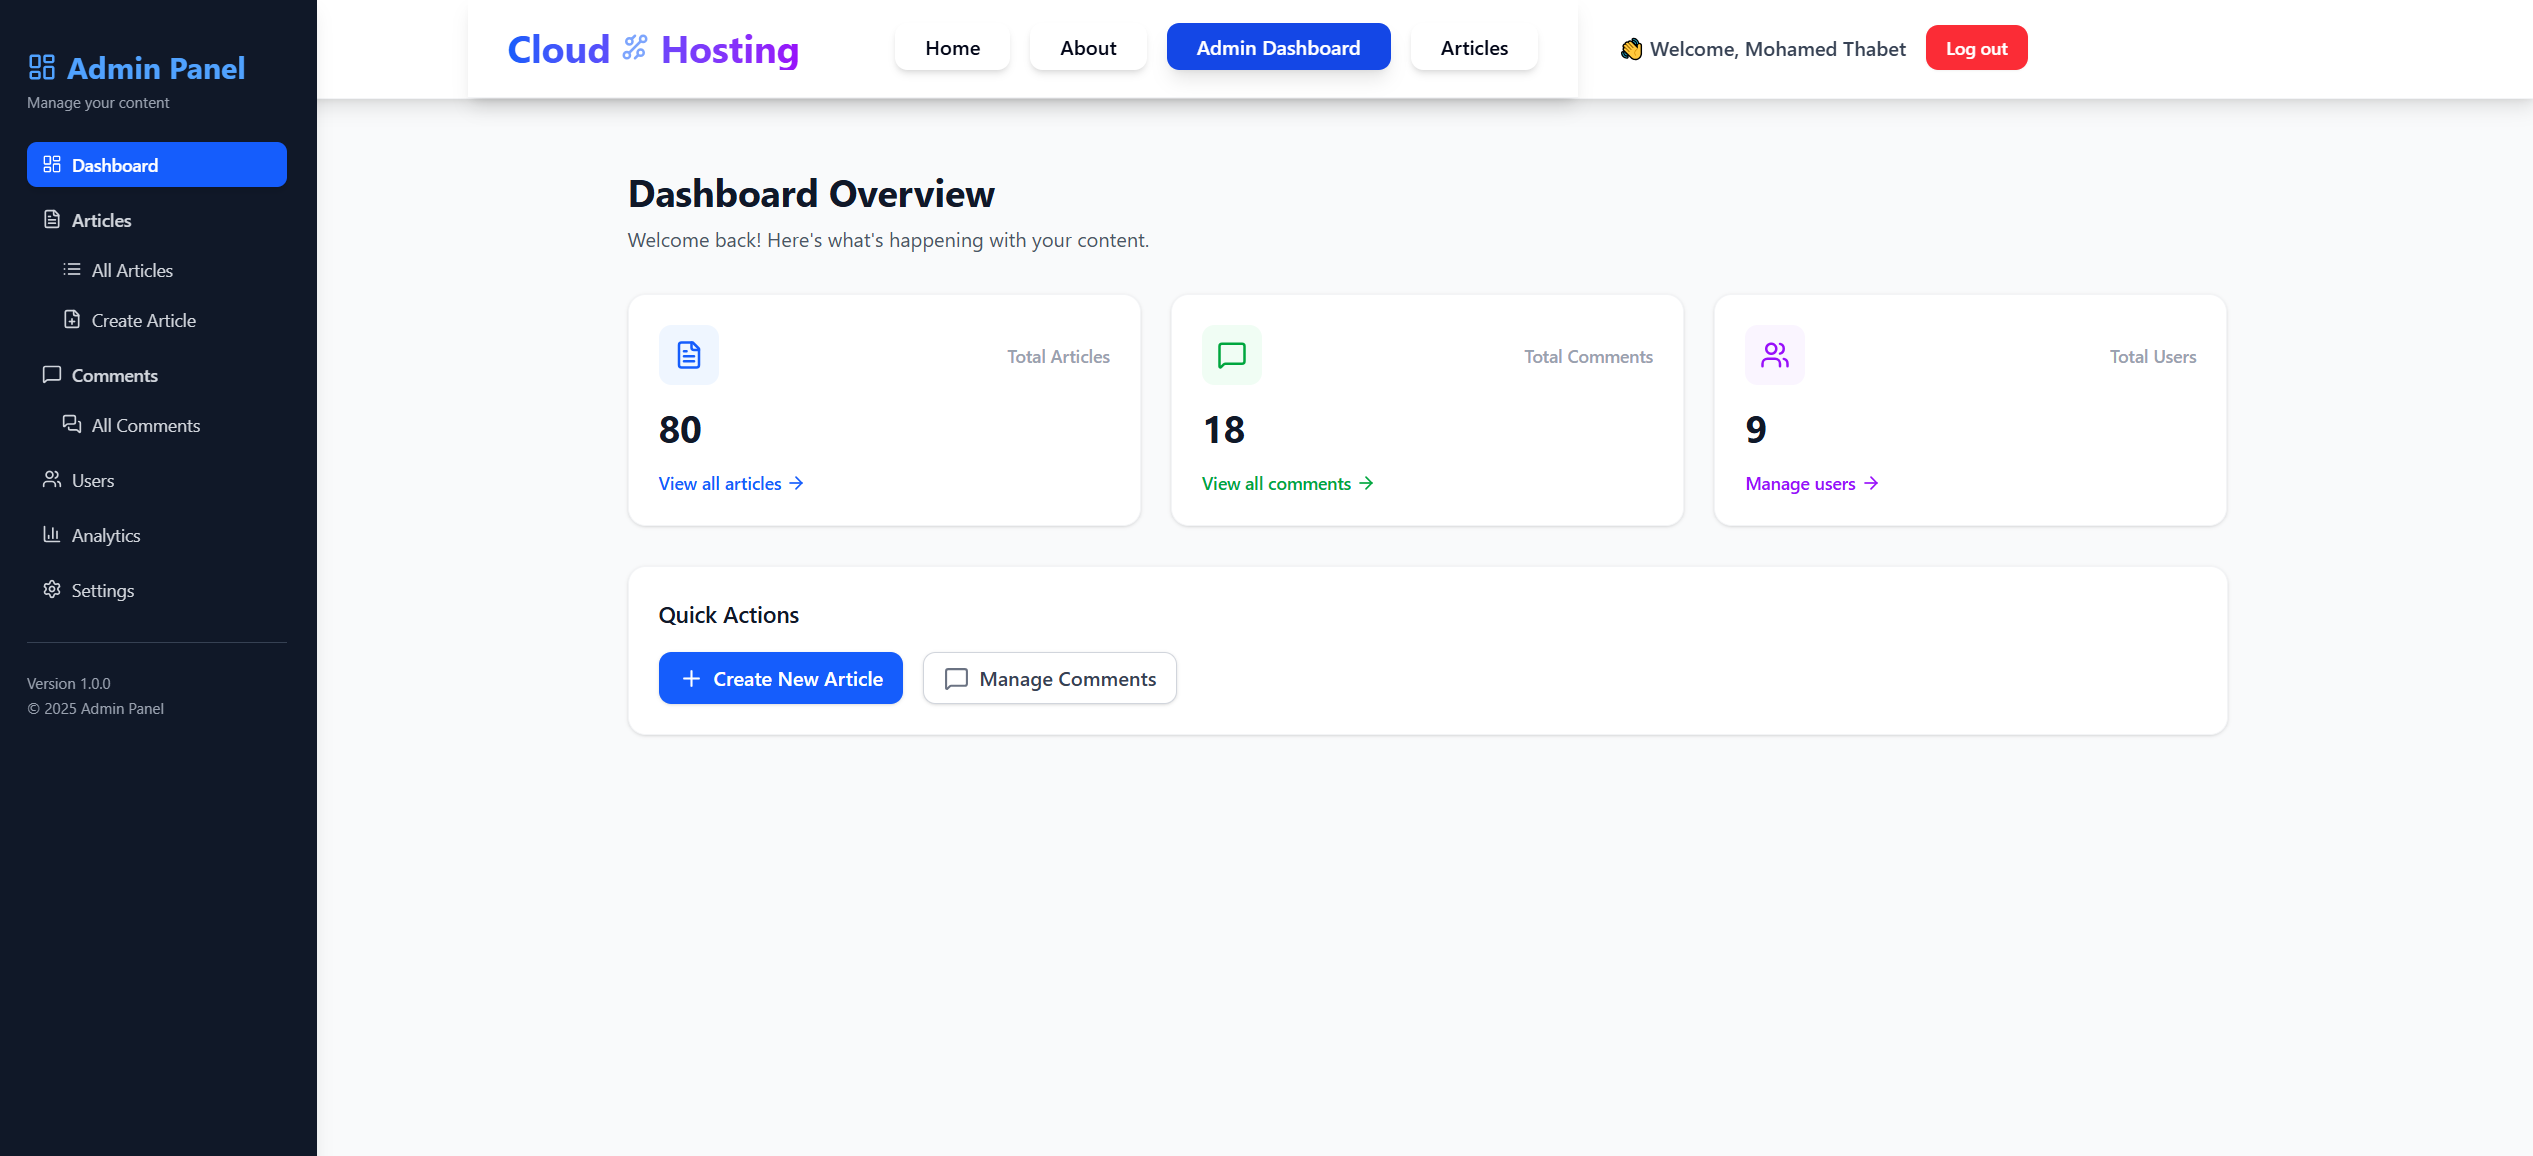This screenshot has width=2533, height=1156.
Task: Click the settings gear icon in sidebar
Action: click(52, 589)
